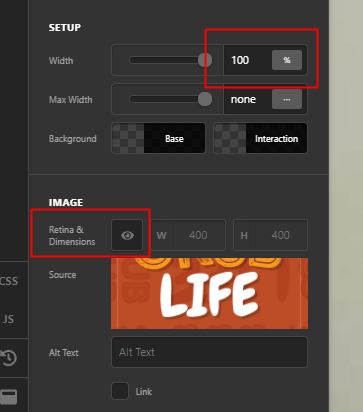Screen dimensions: 363x412
Task: Toggle Retina & Dimensions eye icon
Action: [127, 235]
